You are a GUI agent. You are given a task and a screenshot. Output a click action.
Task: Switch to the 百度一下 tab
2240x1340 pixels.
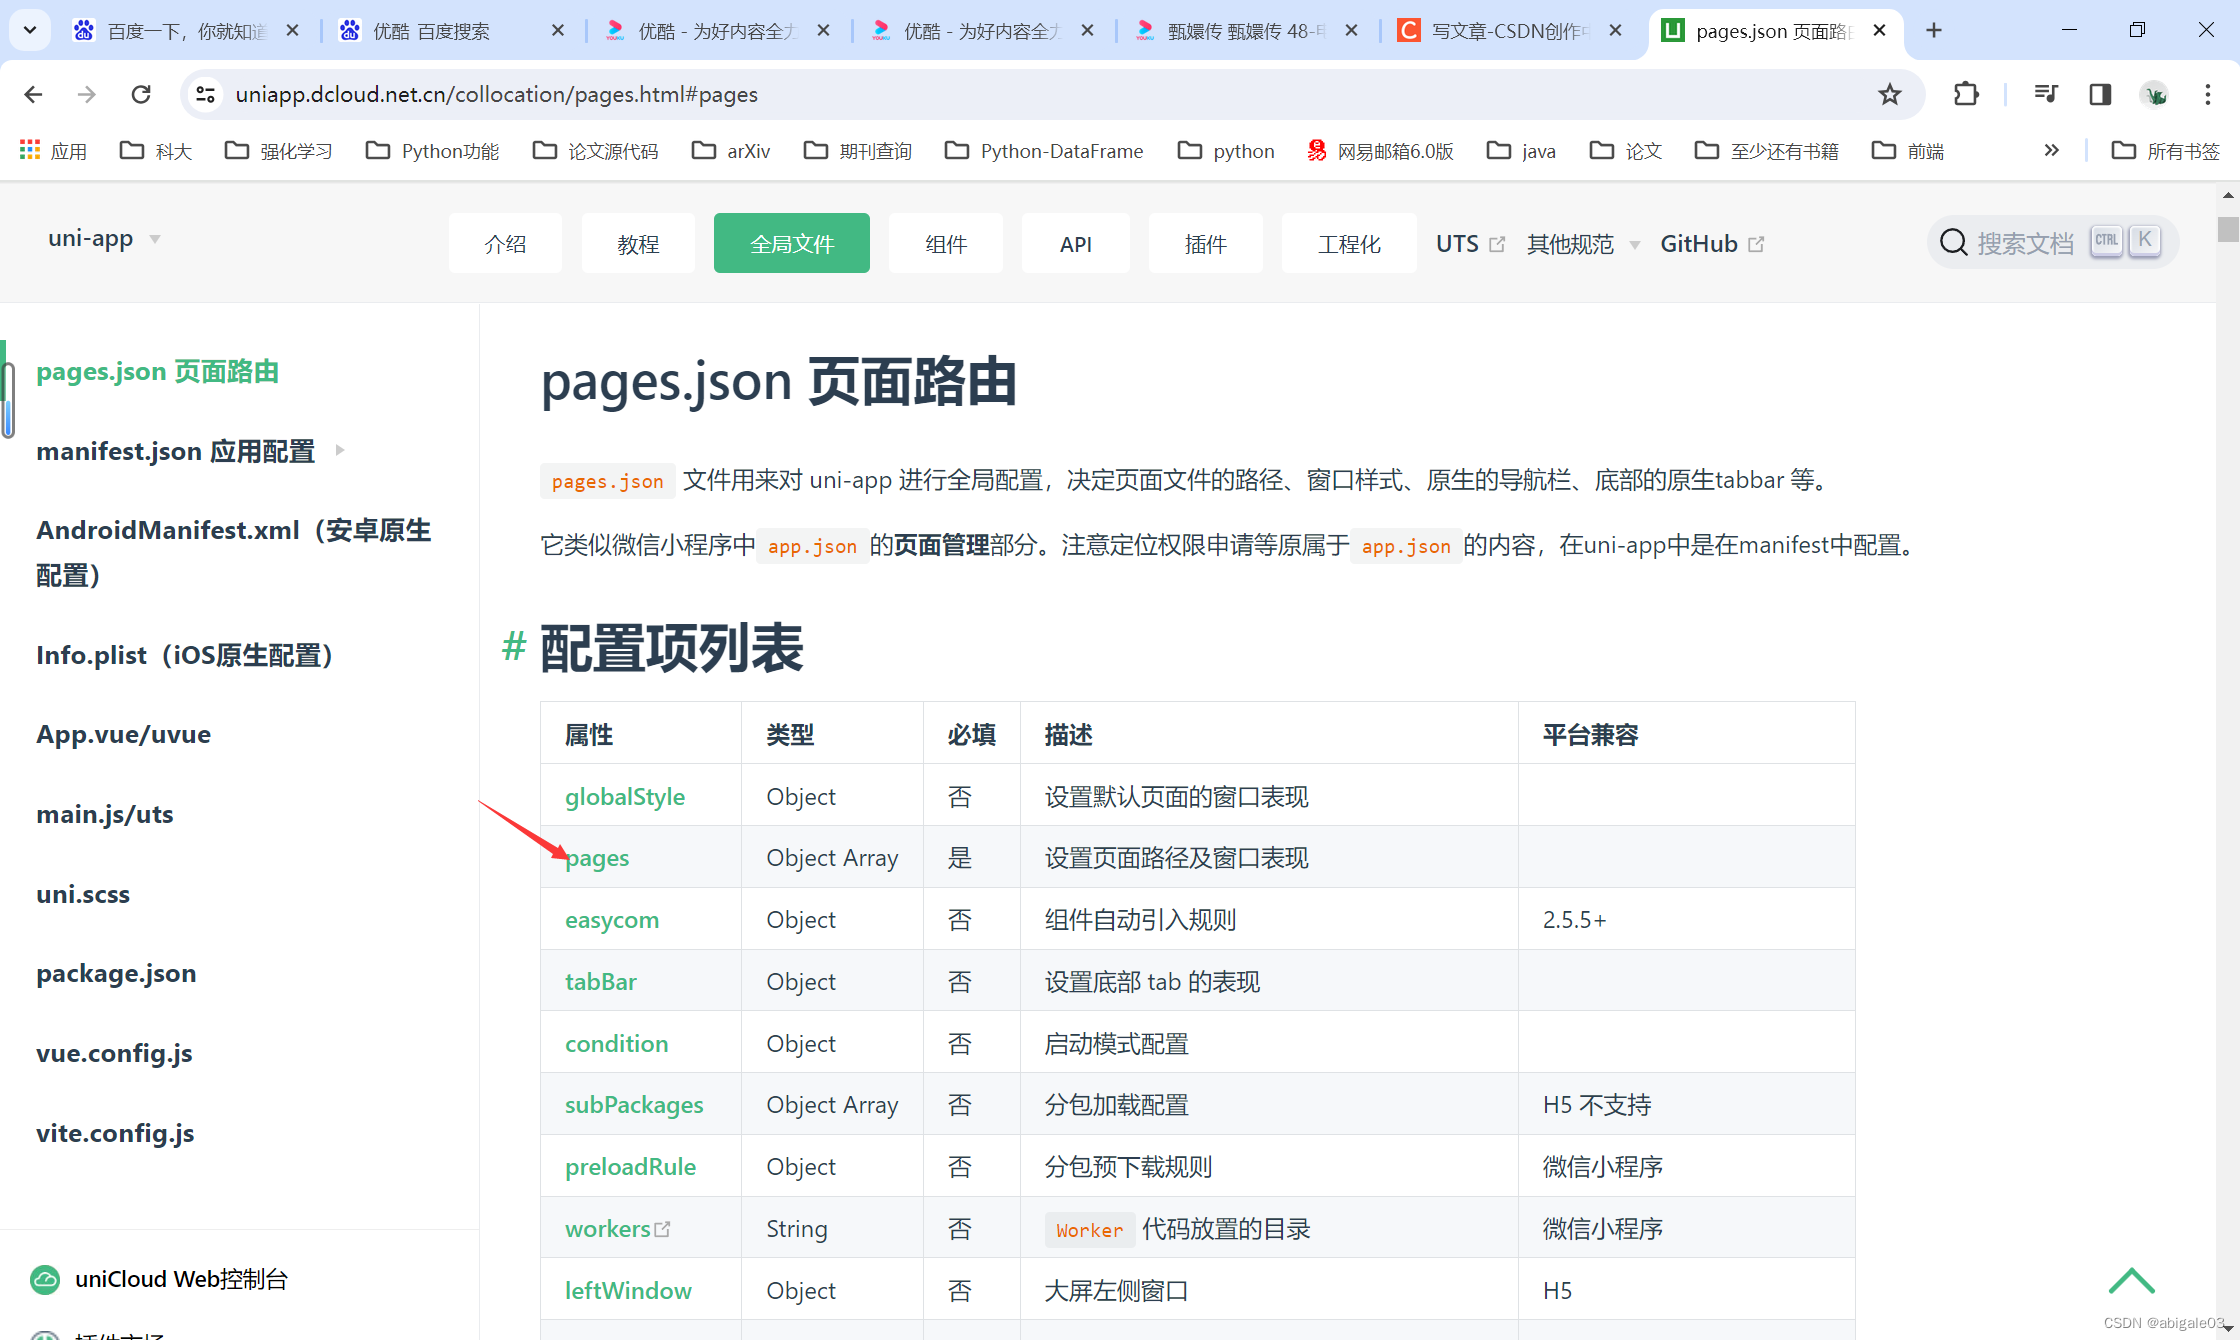[x=186, y=30]
